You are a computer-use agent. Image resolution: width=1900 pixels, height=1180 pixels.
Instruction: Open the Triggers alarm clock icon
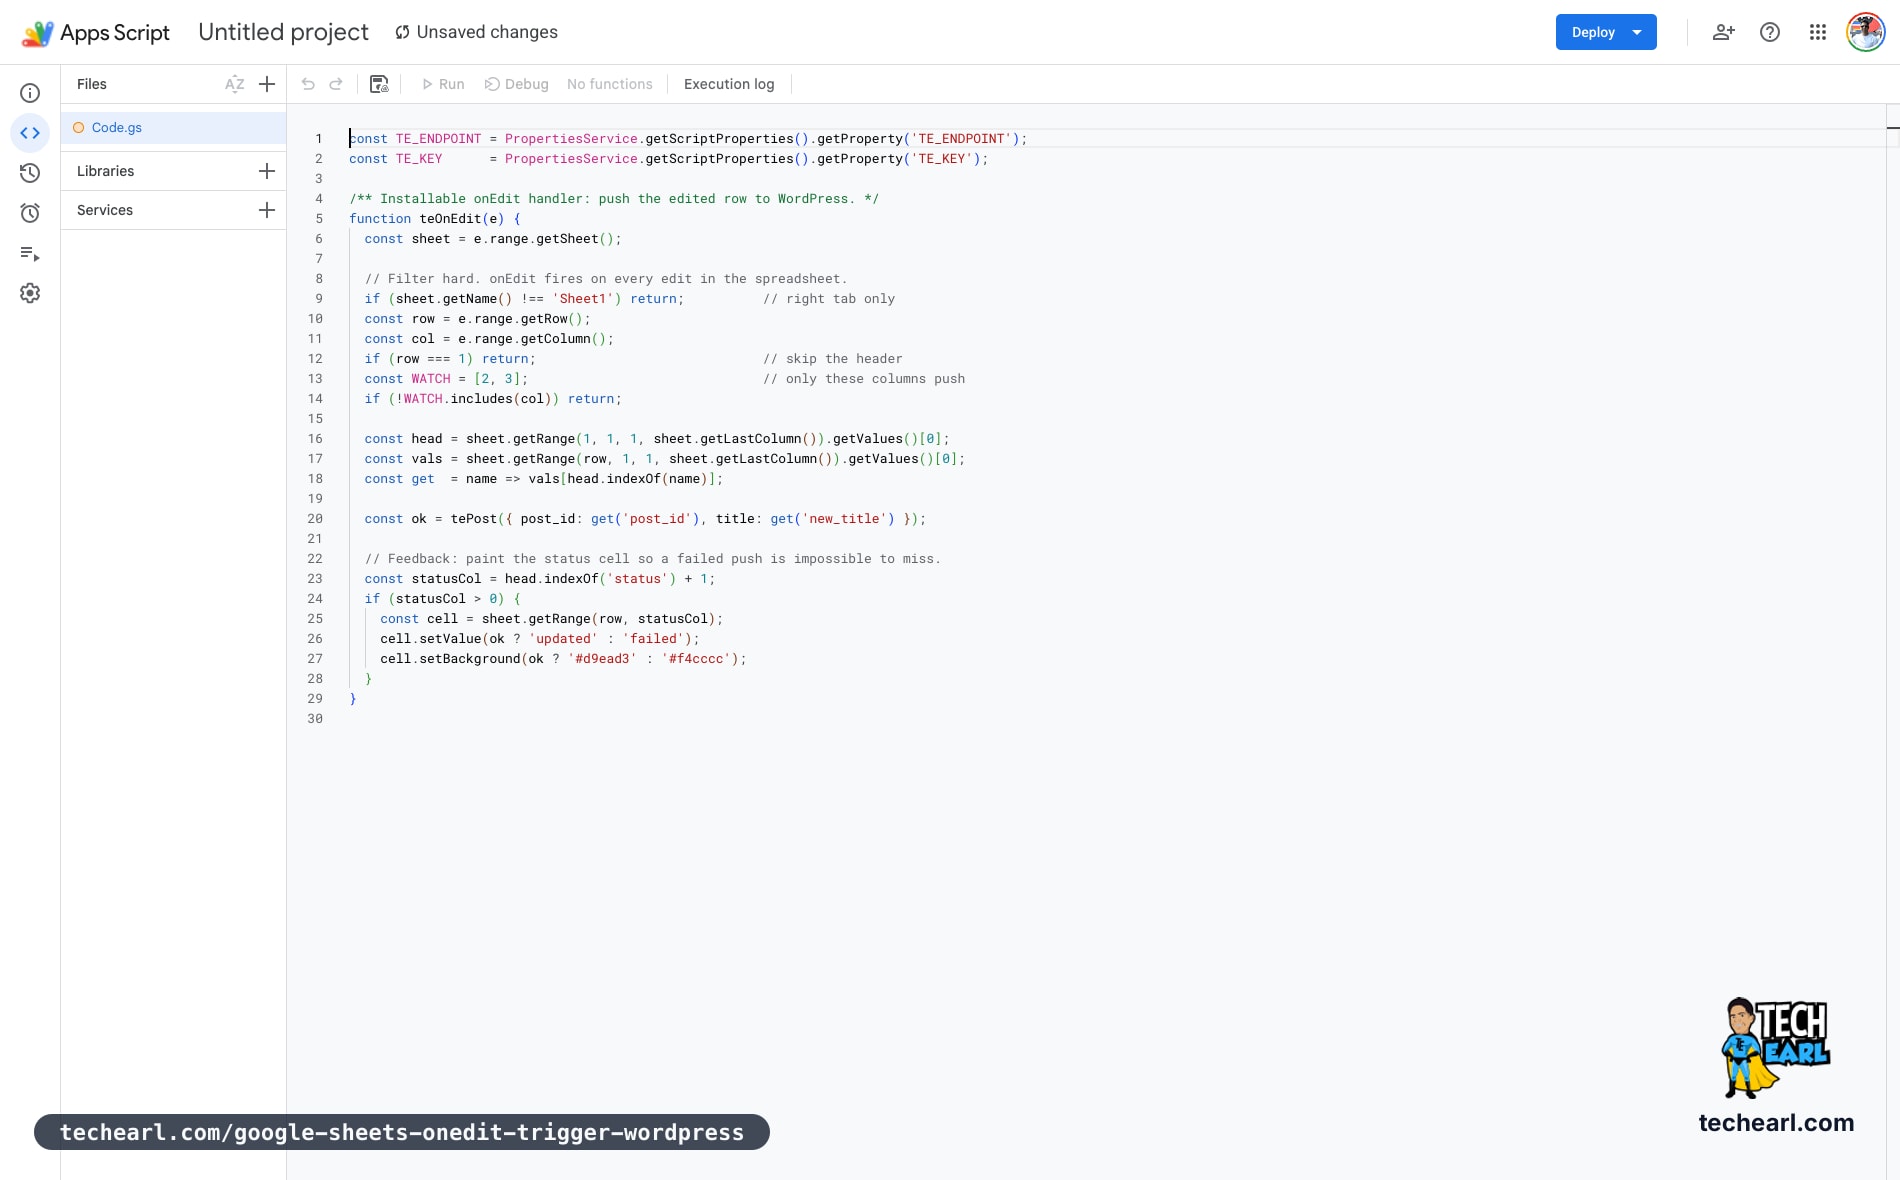pyautogui.click(x=30, y=213)
